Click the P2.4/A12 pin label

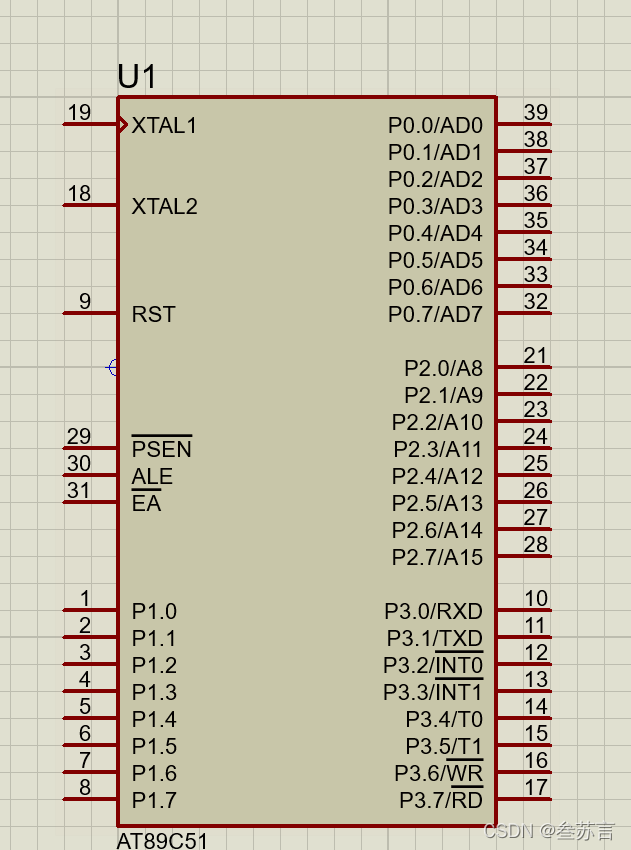(x=437, y=476)
